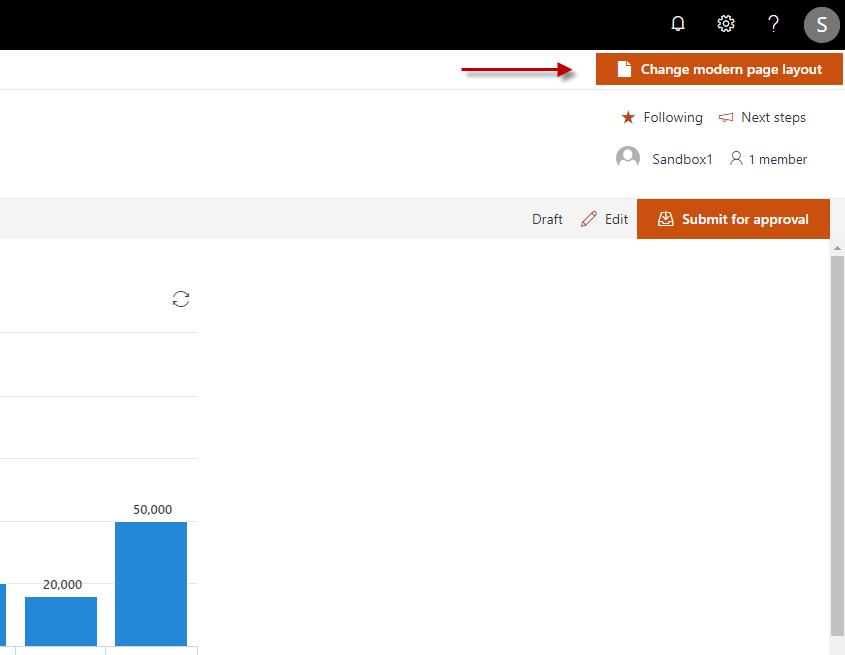Toggle Following with the star icon
This screenshot has height=655, width=845.
click(627, 117)
